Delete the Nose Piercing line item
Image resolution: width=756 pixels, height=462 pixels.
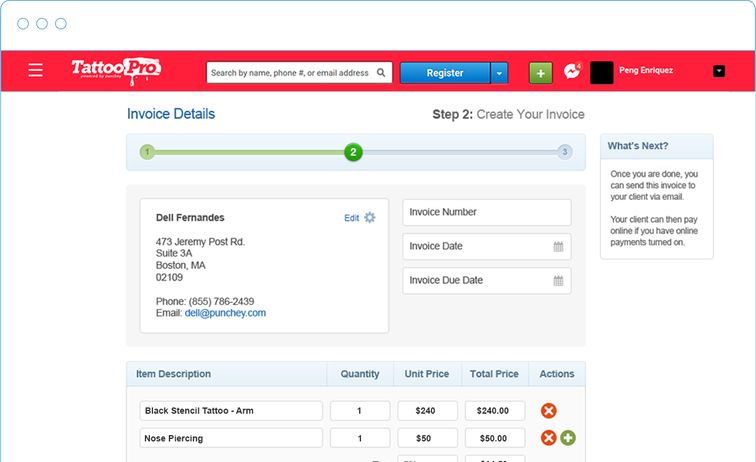pyautogui.click(x=548, y=438)
